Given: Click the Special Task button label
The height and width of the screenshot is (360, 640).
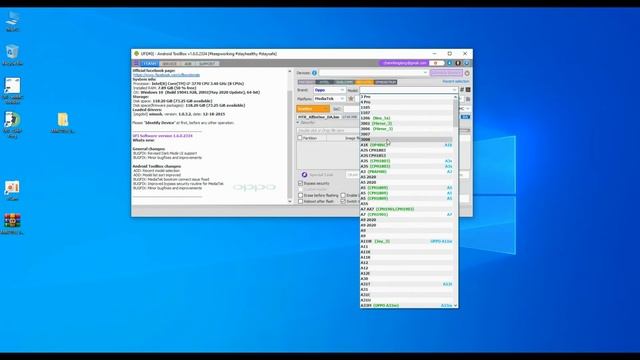Looking at the screenshot, I should (x=321, y=175).
